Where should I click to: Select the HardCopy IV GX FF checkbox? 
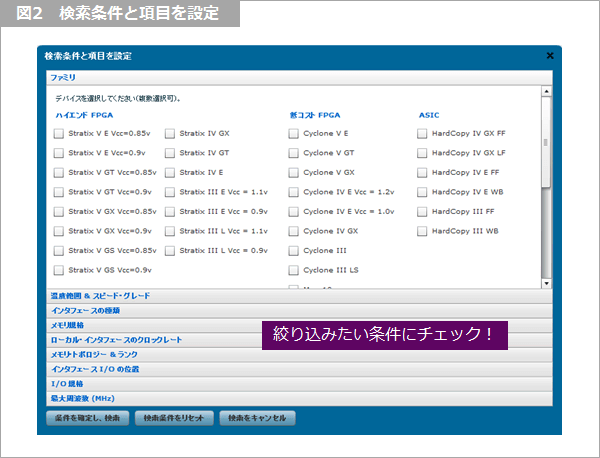(423, 133)
